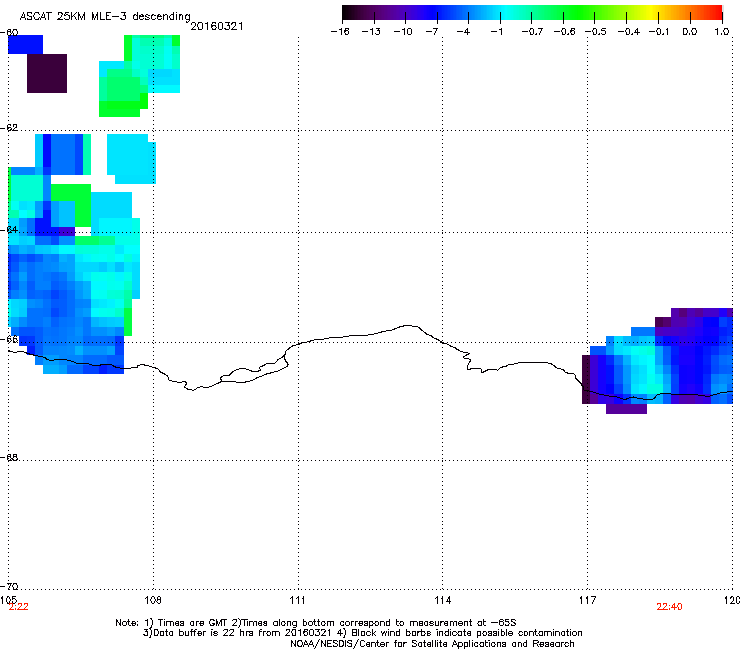Click the -10 value on the color scale
This screenshot has width=740, height=650.
click(403, 32)
